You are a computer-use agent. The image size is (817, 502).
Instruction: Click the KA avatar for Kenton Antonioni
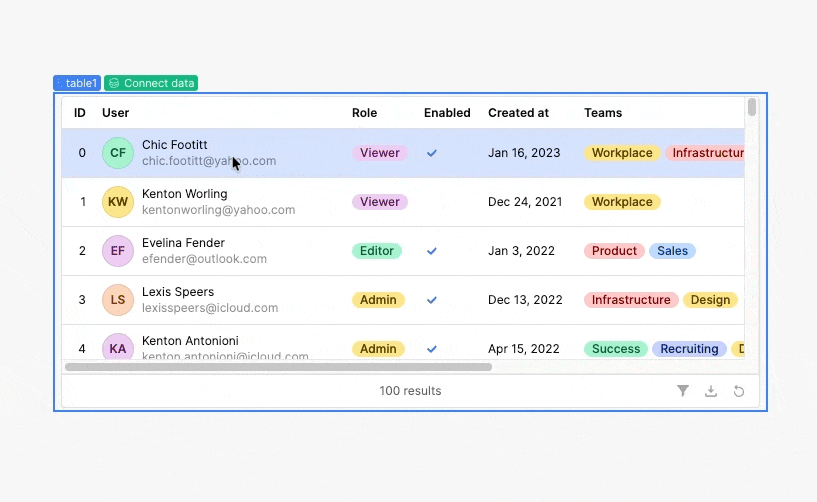(118, 348)
